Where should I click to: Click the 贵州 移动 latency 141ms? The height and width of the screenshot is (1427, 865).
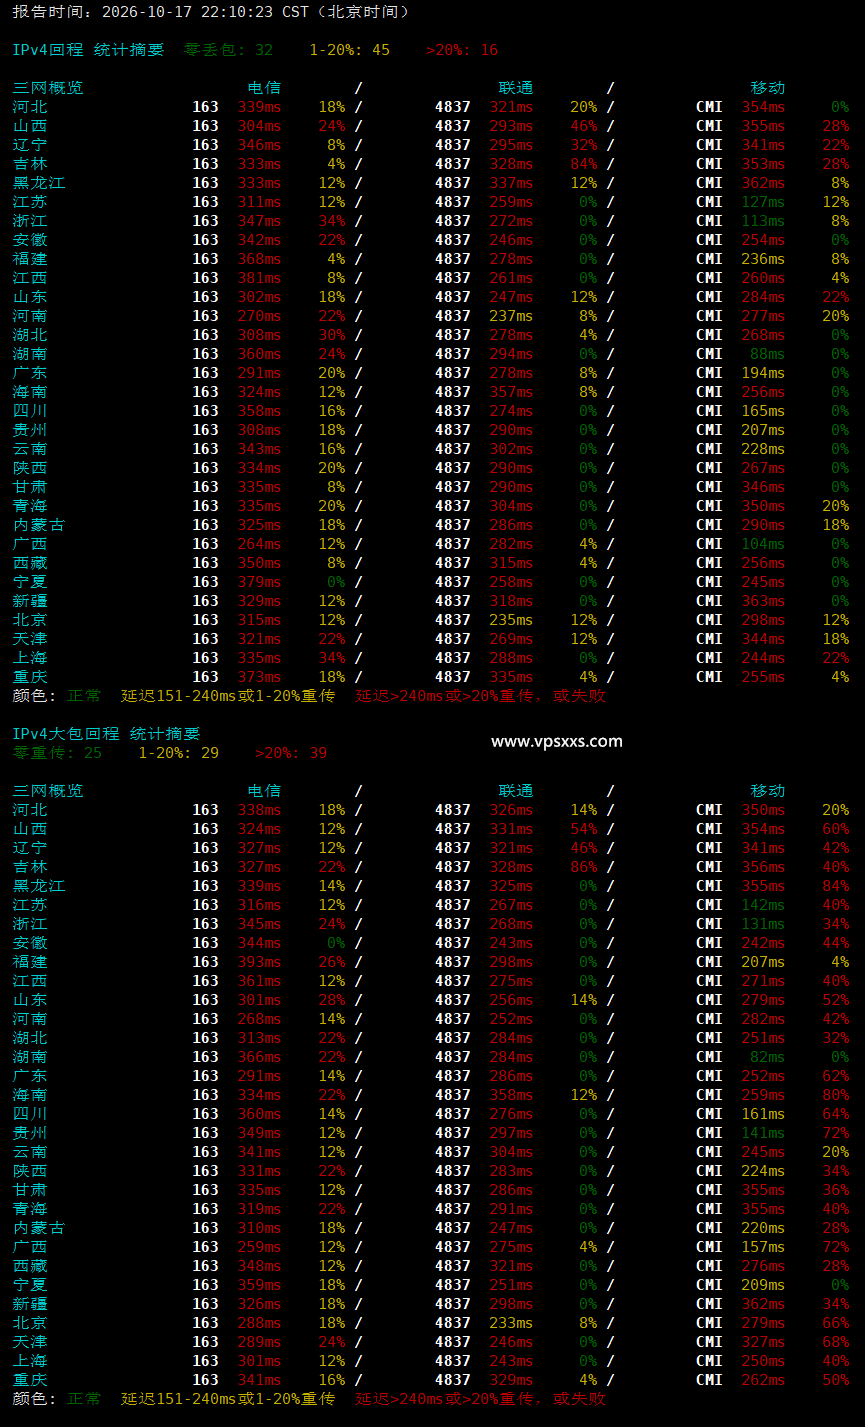pos(764,1133)
